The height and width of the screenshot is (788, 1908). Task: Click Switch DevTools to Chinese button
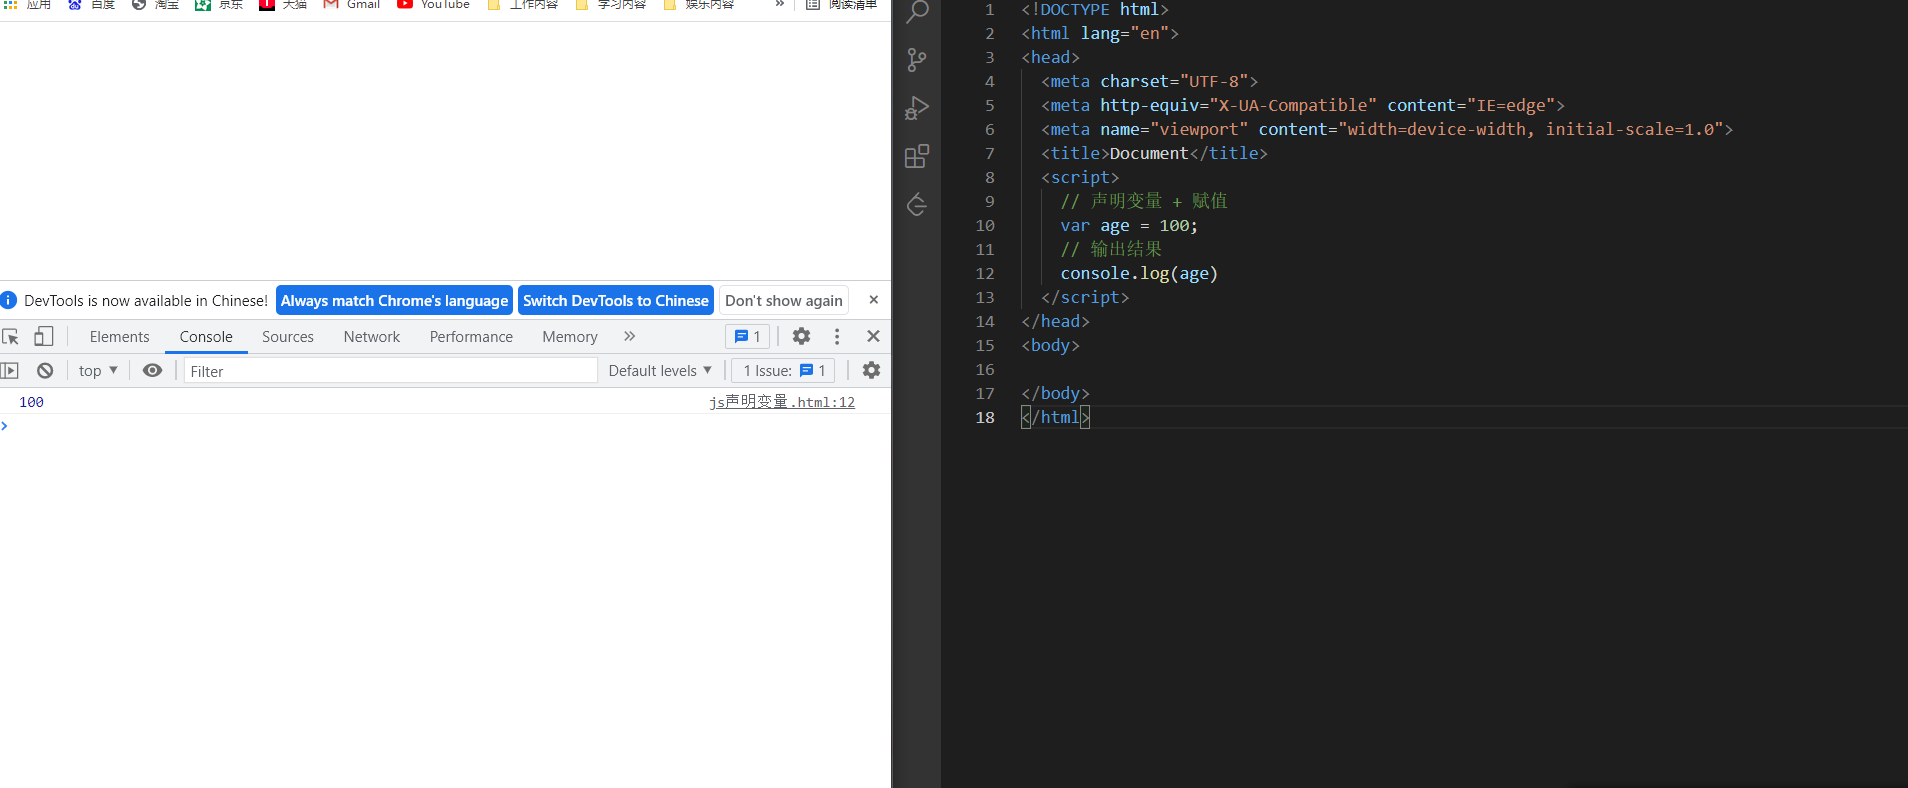click(x=616, y=301)
